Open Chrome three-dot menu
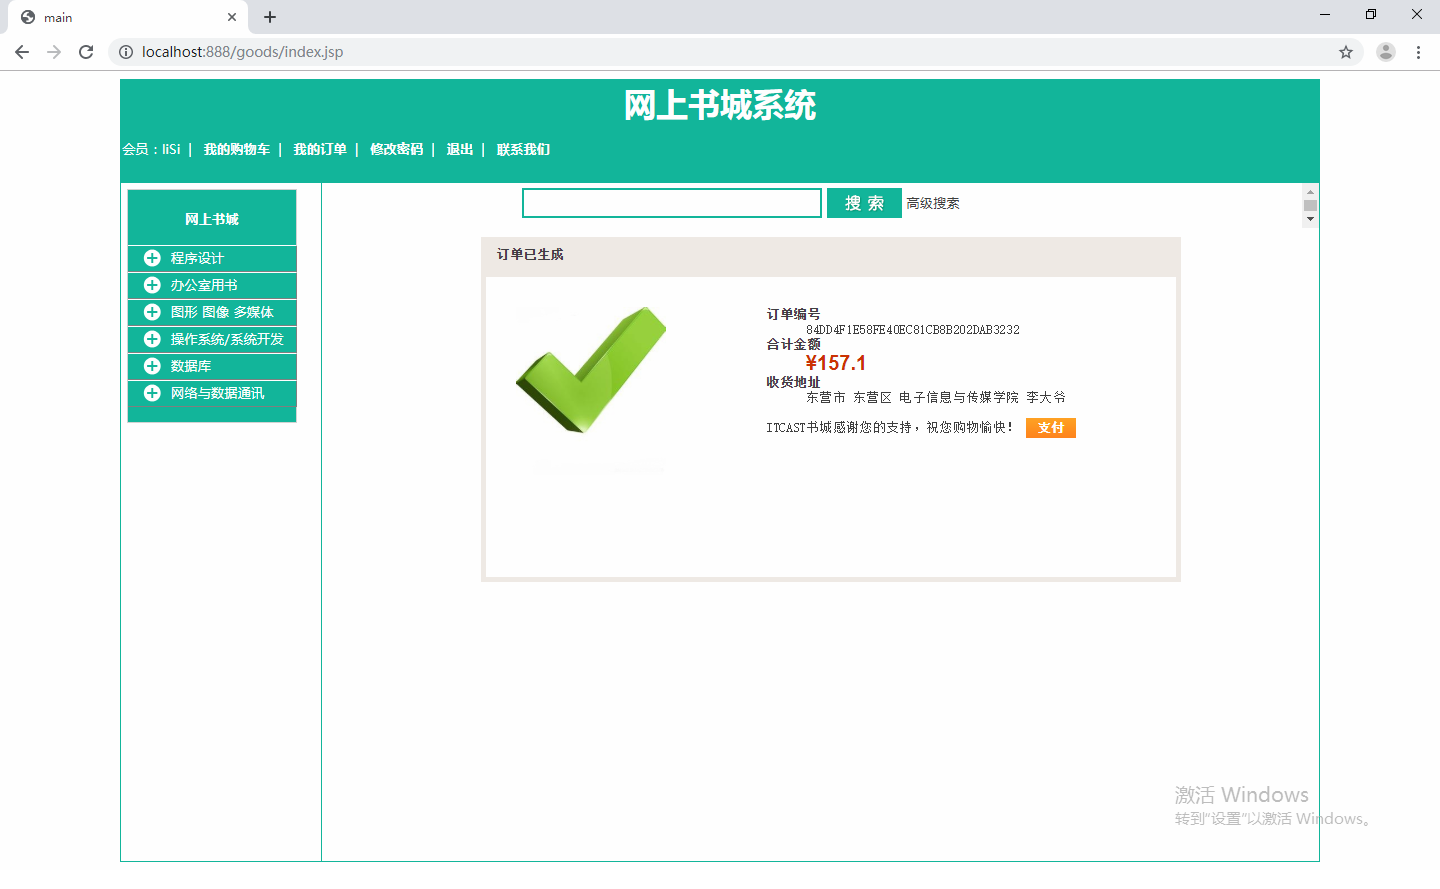Viewport: 1440px width, 889px height. point(1418,52)
